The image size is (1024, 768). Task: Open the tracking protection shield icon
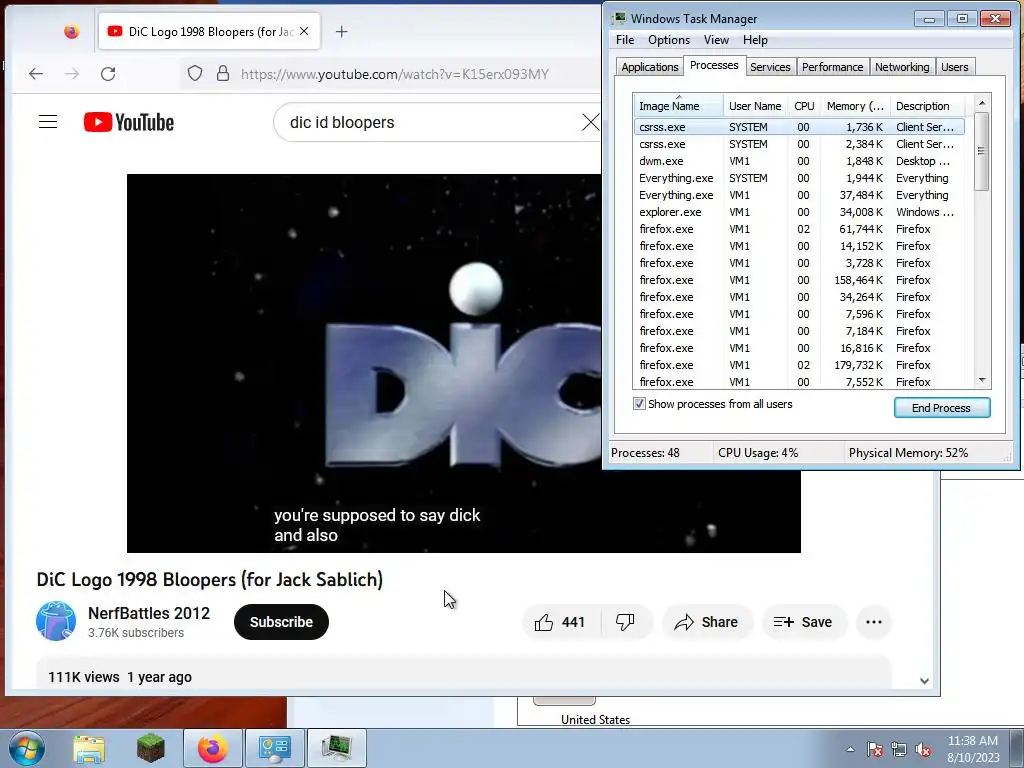195,73
